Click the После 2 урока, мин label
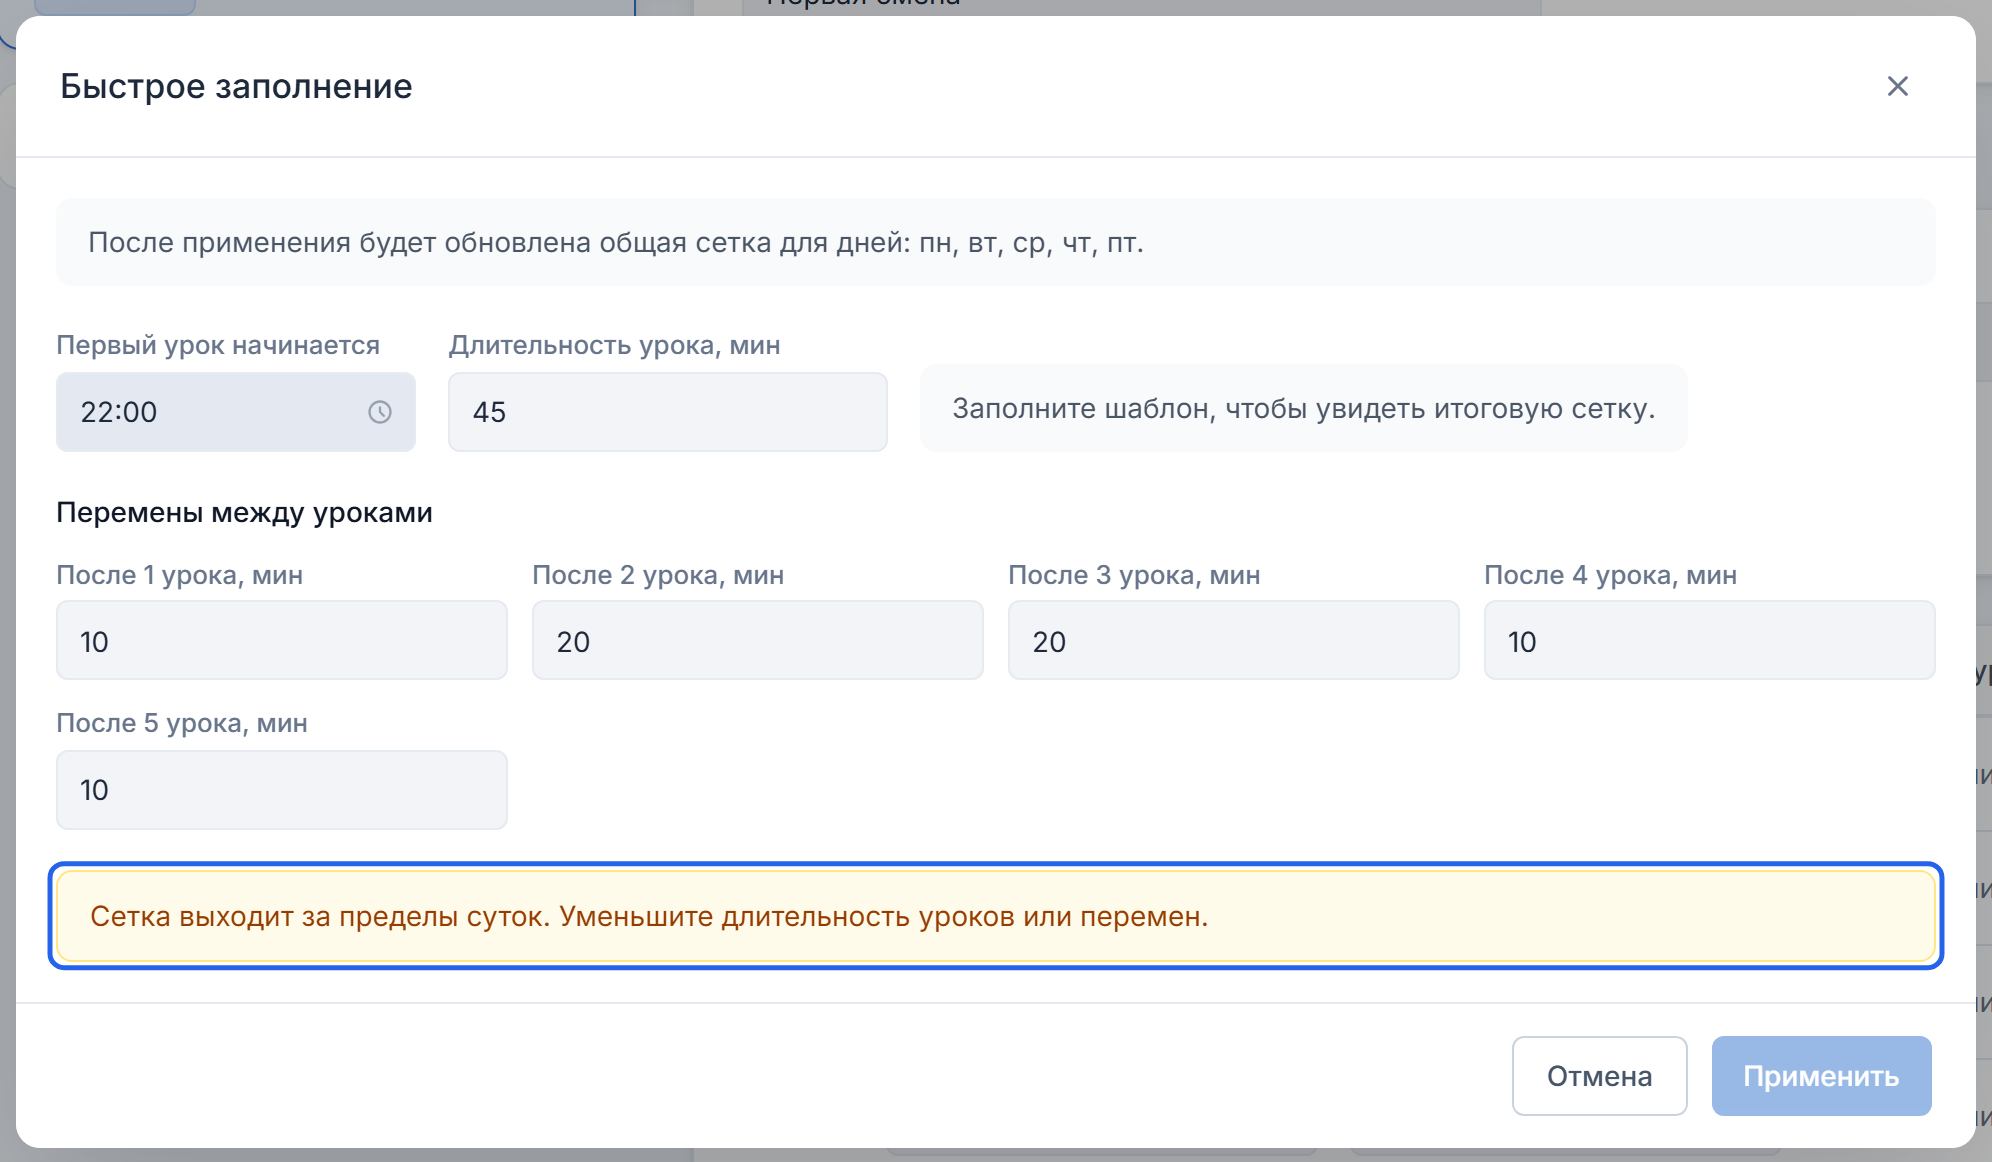The height and width of the screenshot is (1162, 1992). [x=658, y=575]
